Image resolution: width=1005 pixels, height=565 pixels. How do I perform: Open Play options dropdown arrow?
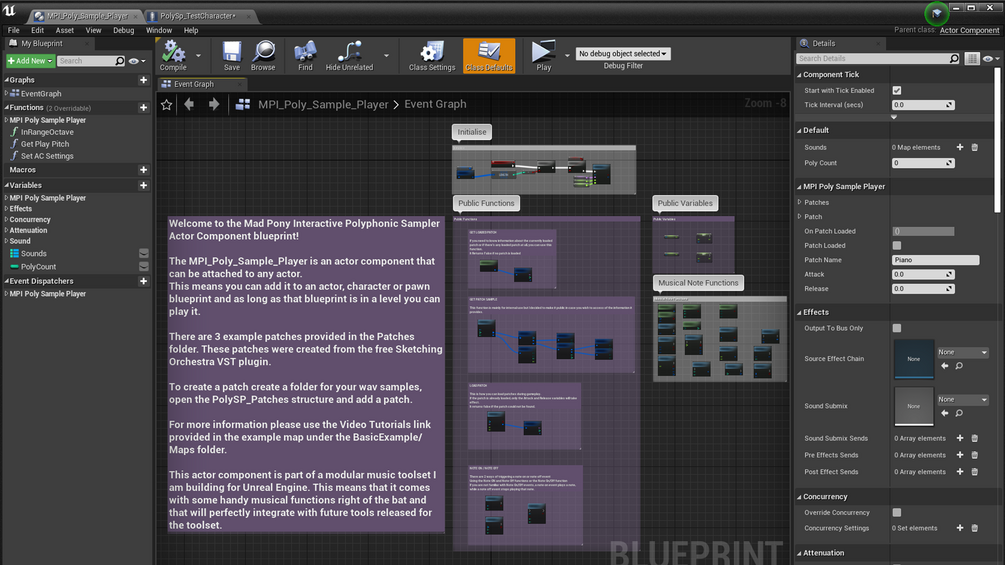pyautogui.click(x=567, y=56)
